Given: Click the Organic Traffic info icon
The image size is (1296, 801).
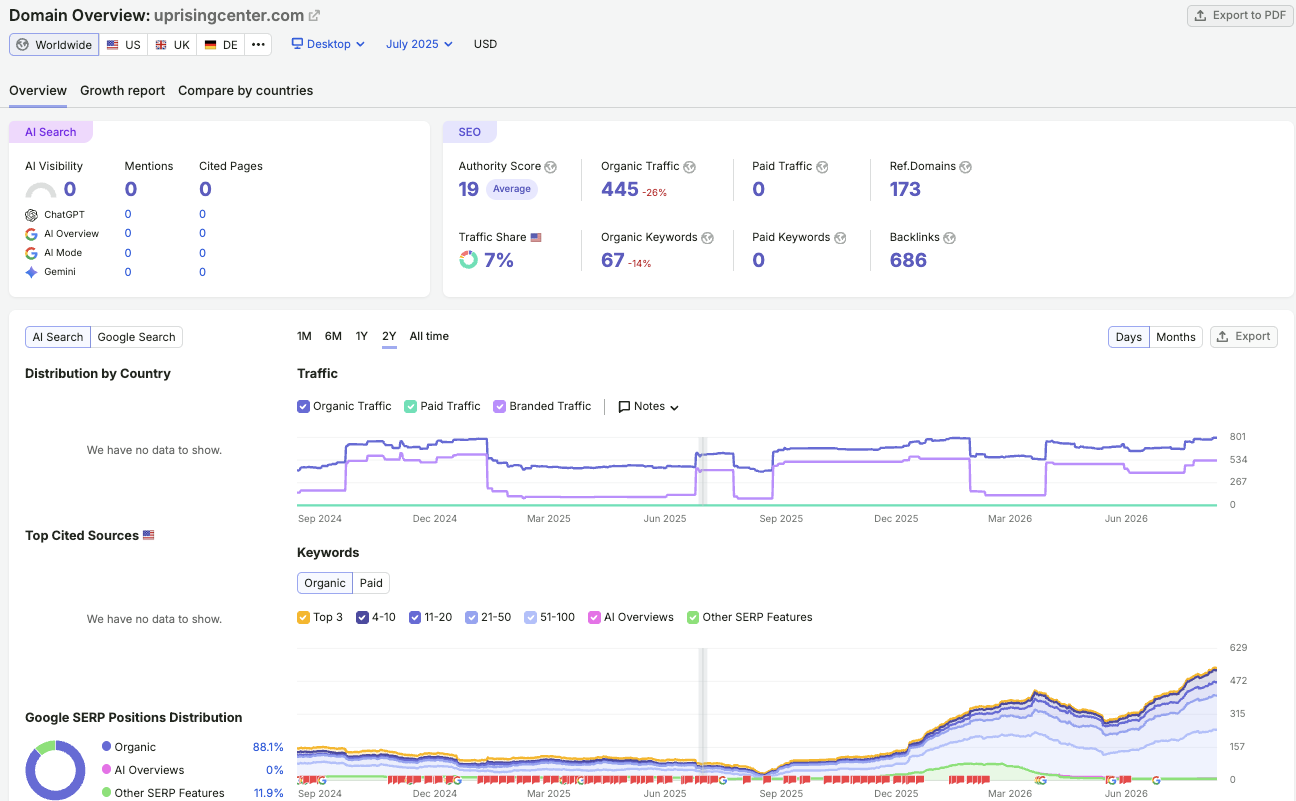Looking at the screenshot, I should coord(689,167).
